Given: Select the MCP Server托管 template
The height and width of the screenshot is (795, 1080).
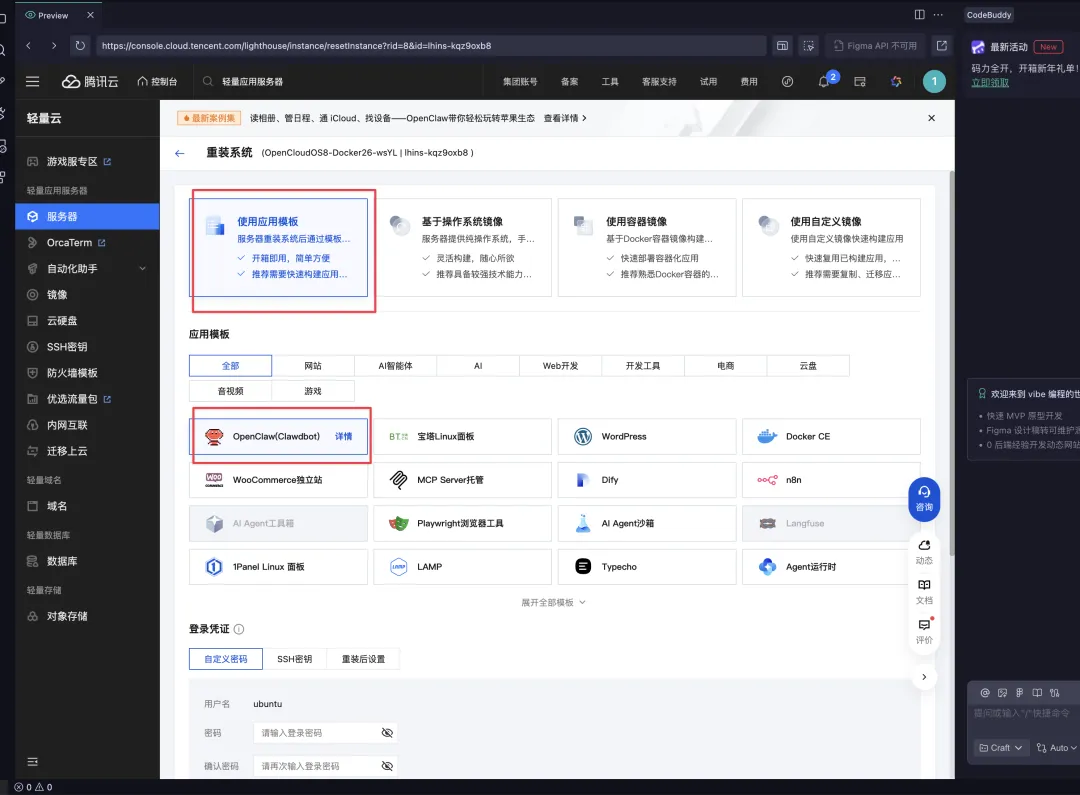Looking at the screenshot, I should pyautogui.click(x=462, y=479).
